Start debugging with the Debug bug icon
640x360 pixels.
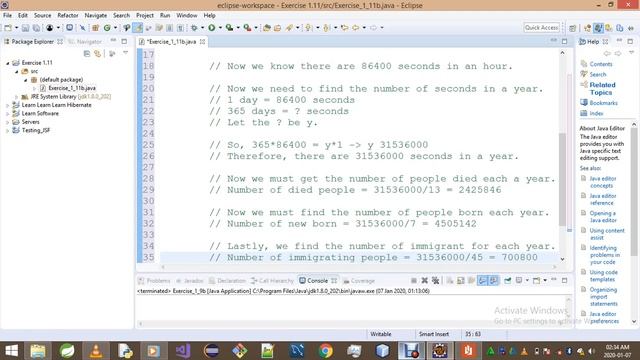(194, 28)
